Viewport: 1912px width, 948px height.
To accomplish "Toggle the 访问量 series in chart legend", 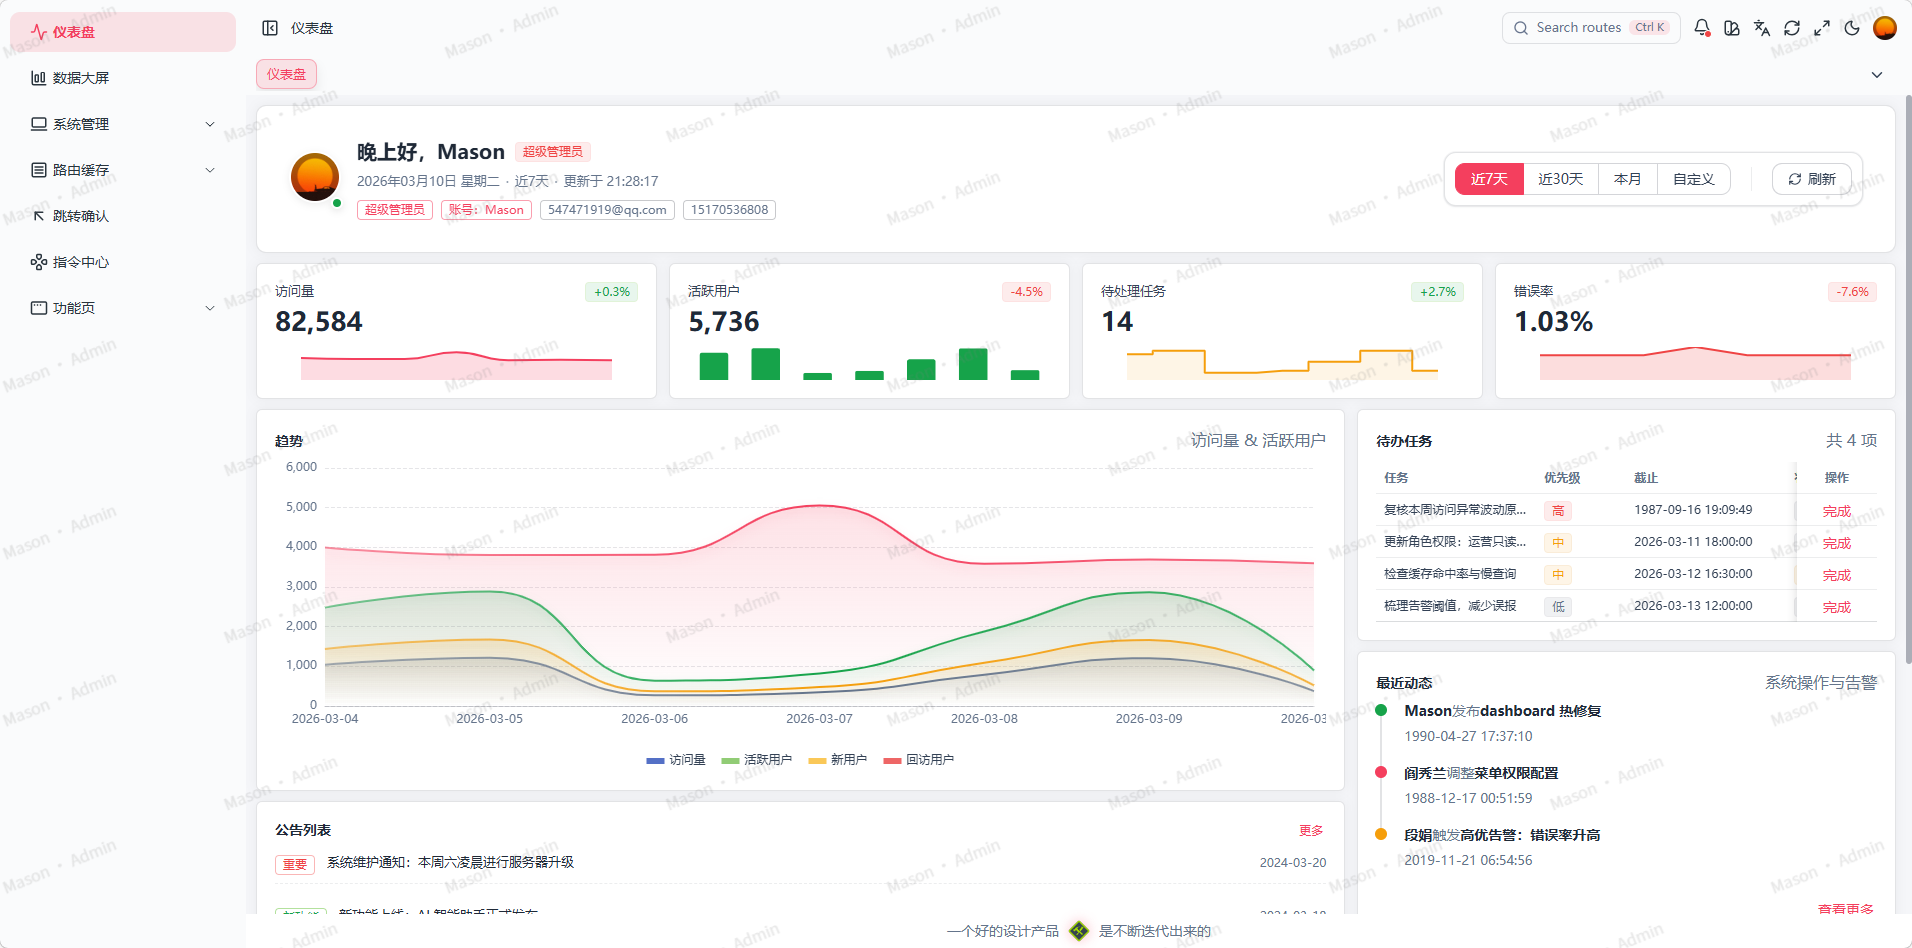I will 676,760.
